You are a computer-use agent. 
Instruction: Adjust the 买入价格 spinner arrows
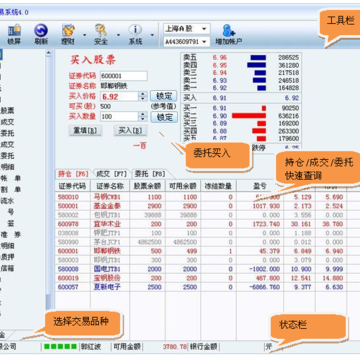click(143, 97)
